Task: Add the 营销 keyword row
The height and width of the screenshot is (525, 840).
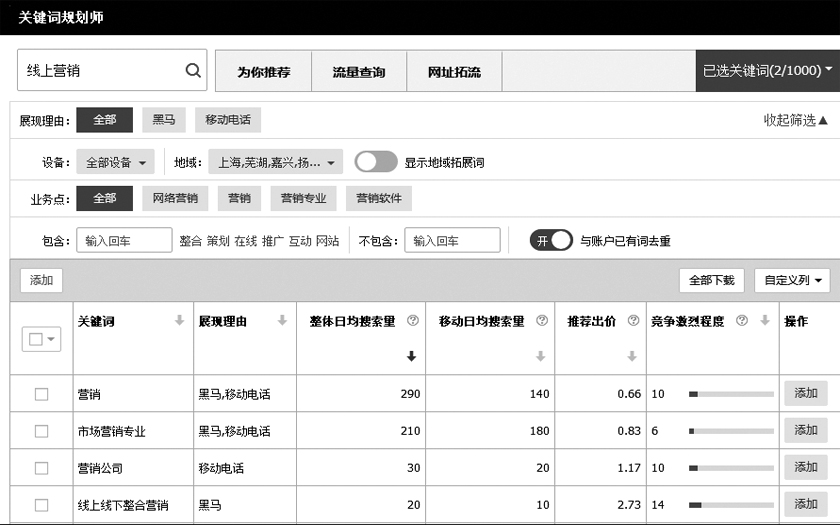Action: point(806,393)
